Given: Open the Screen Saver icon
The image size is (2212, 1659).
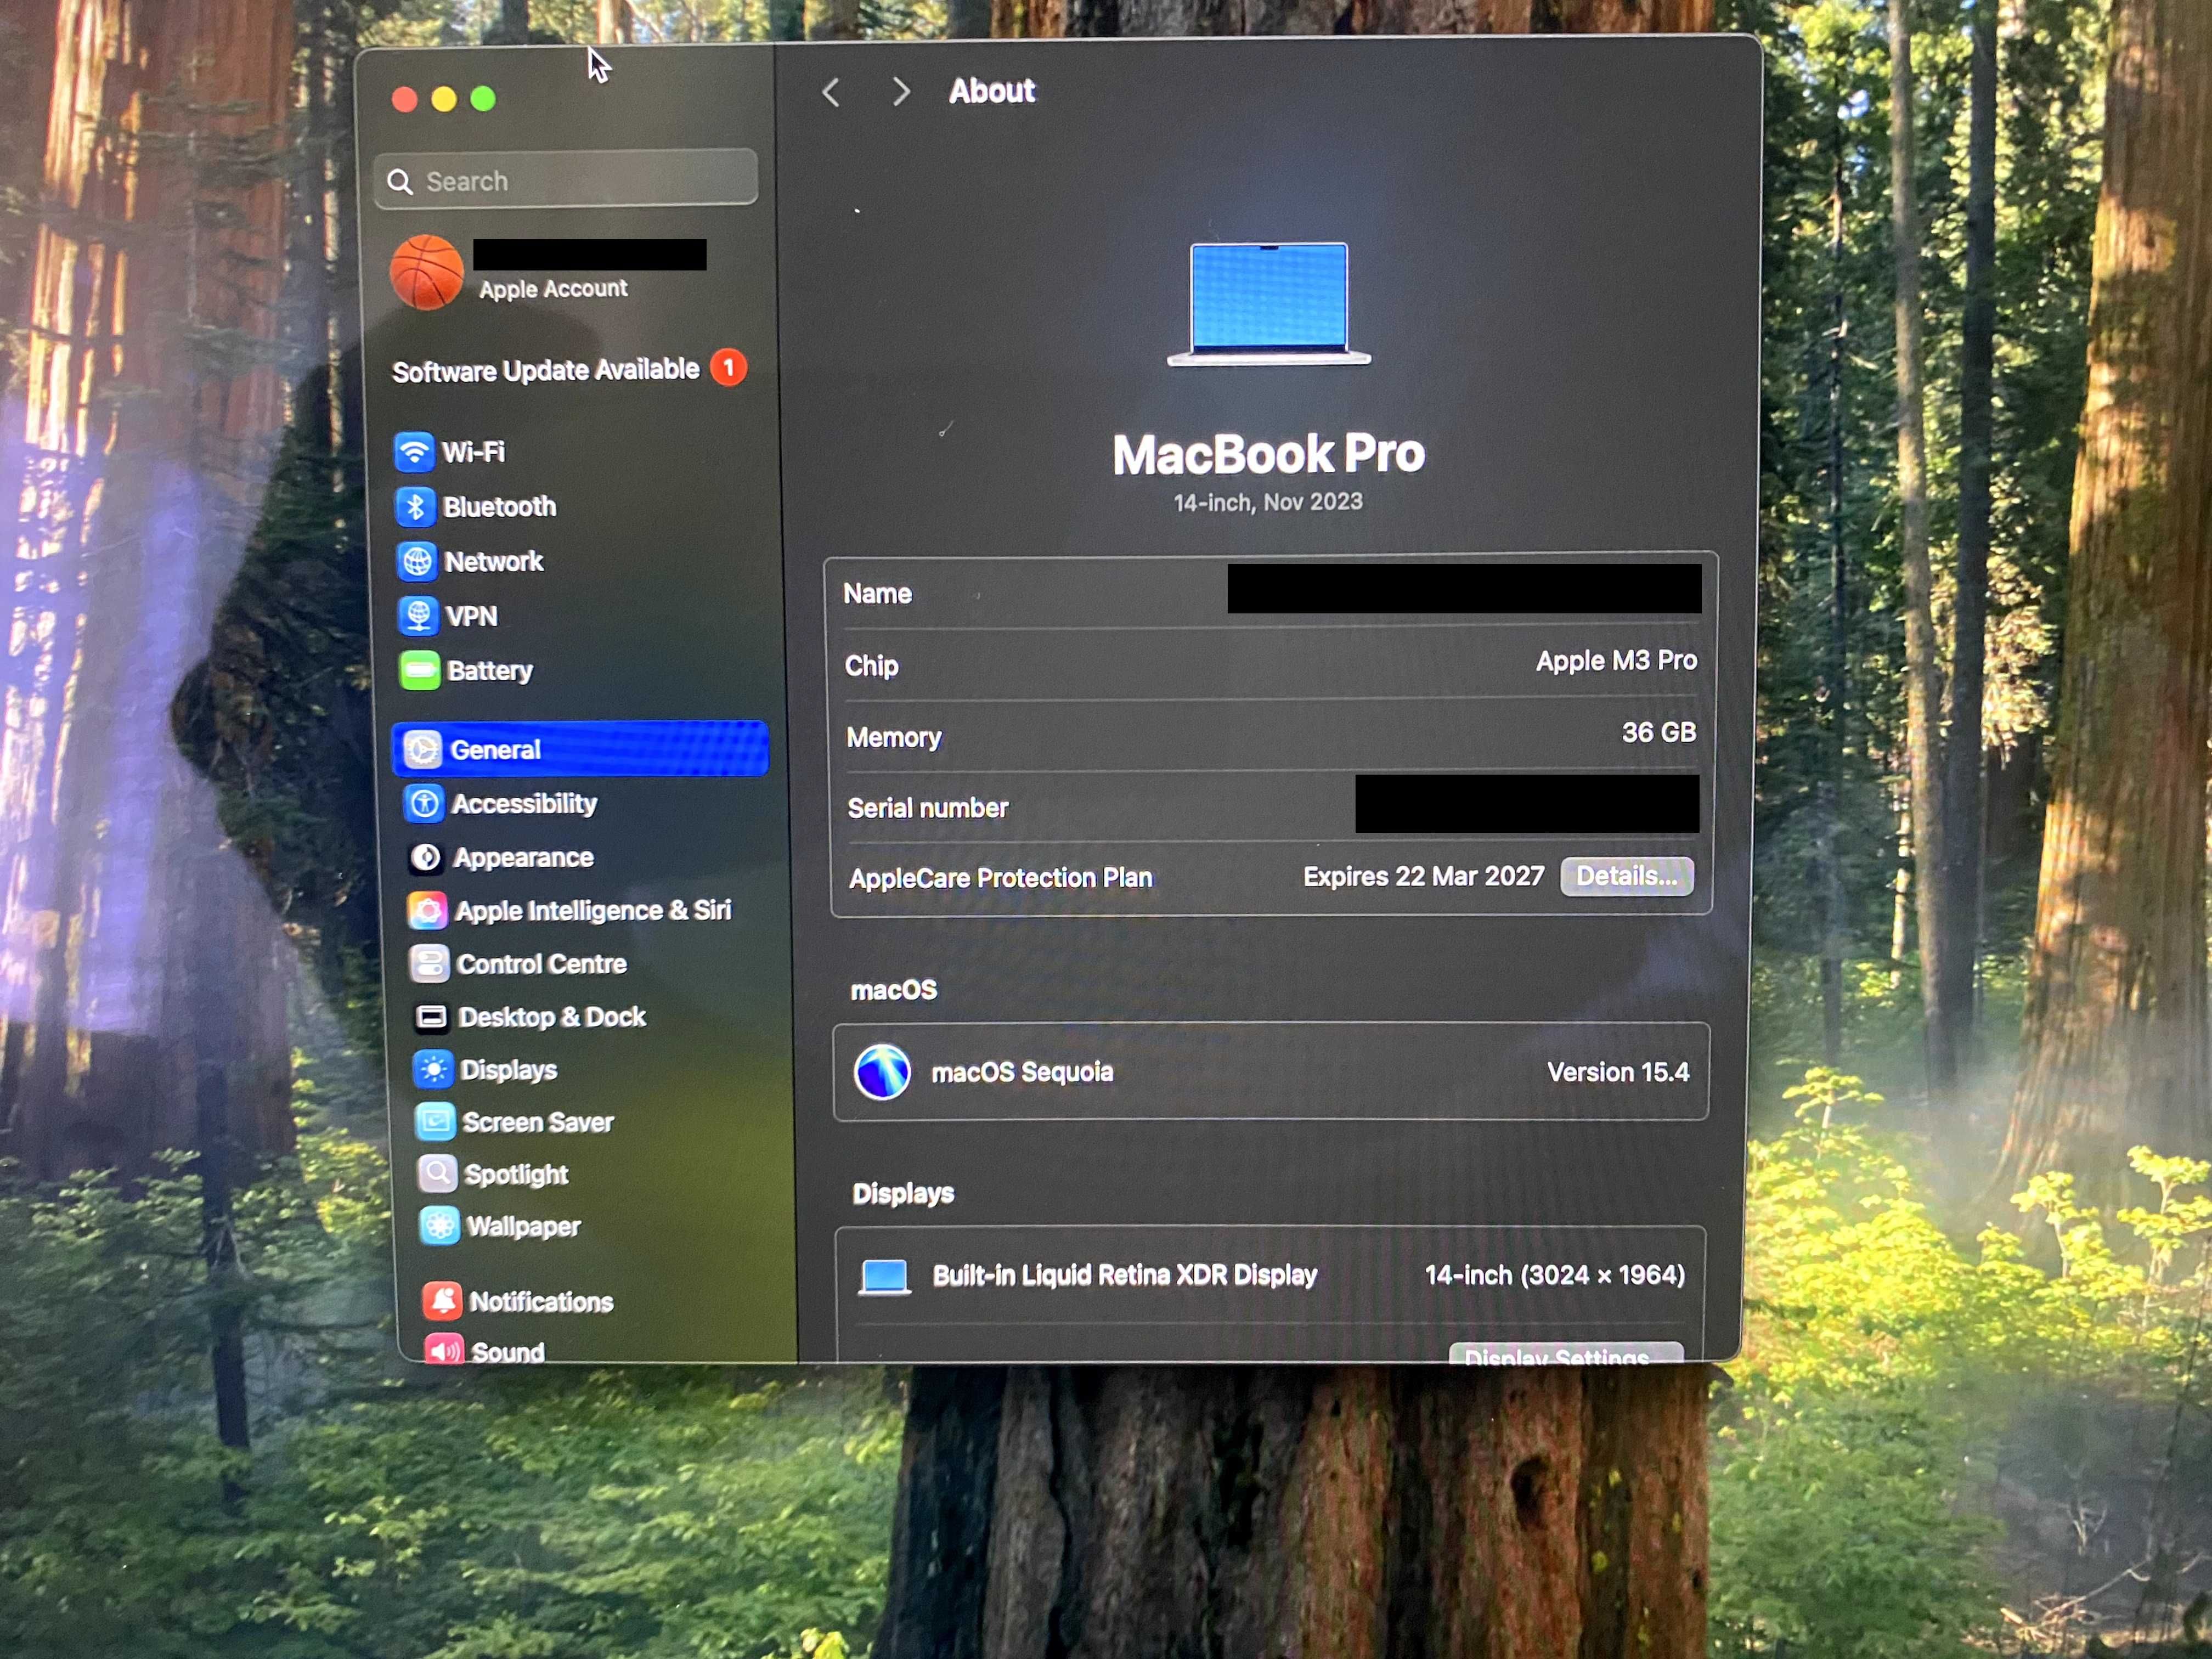Looking at the screenshot, I should [x=435, y=1122].
